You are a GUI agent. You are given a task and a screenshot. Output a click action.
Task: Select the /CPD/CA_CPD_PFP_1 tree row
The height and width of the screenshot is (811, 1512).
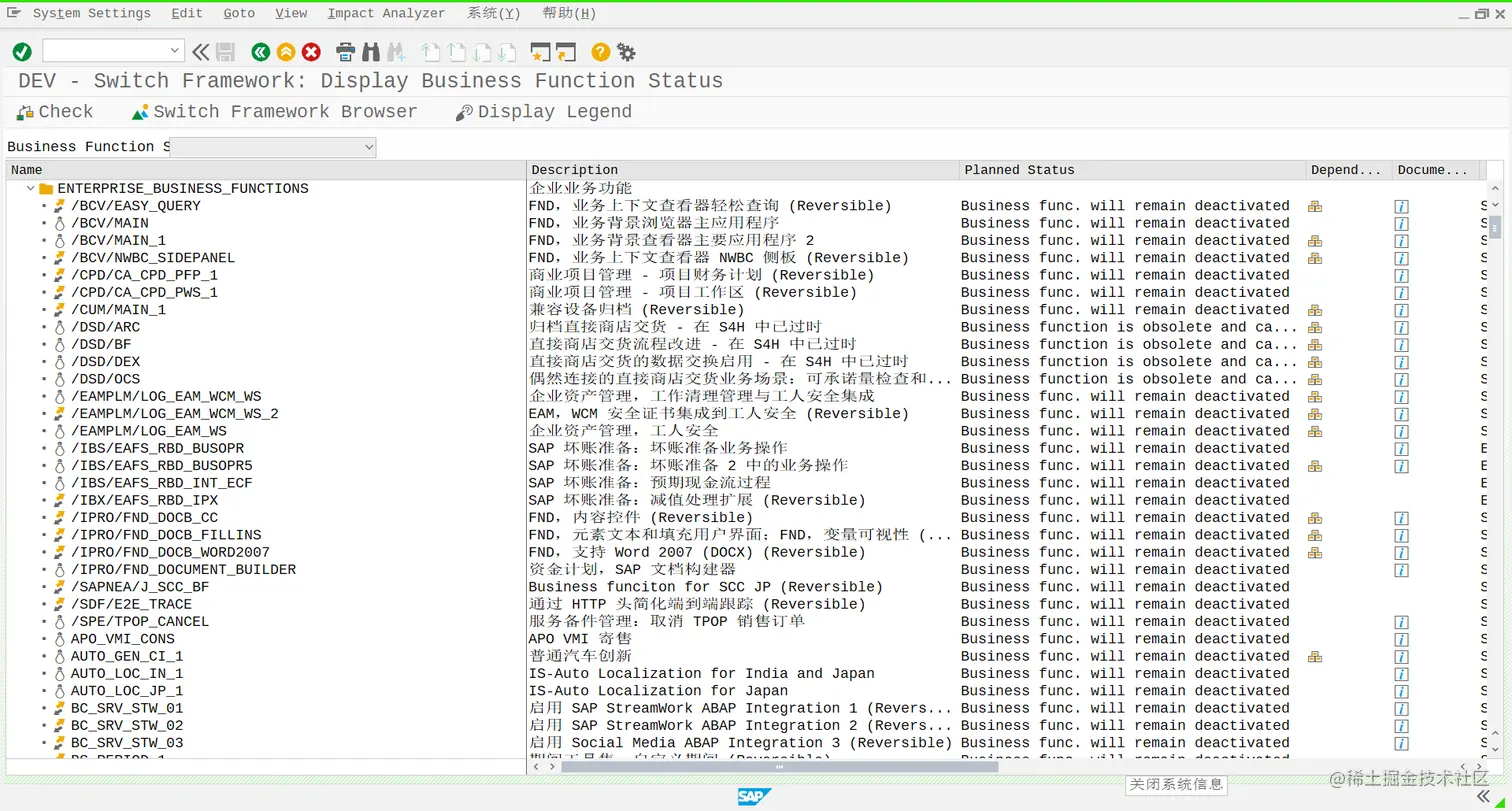point(144,275)
